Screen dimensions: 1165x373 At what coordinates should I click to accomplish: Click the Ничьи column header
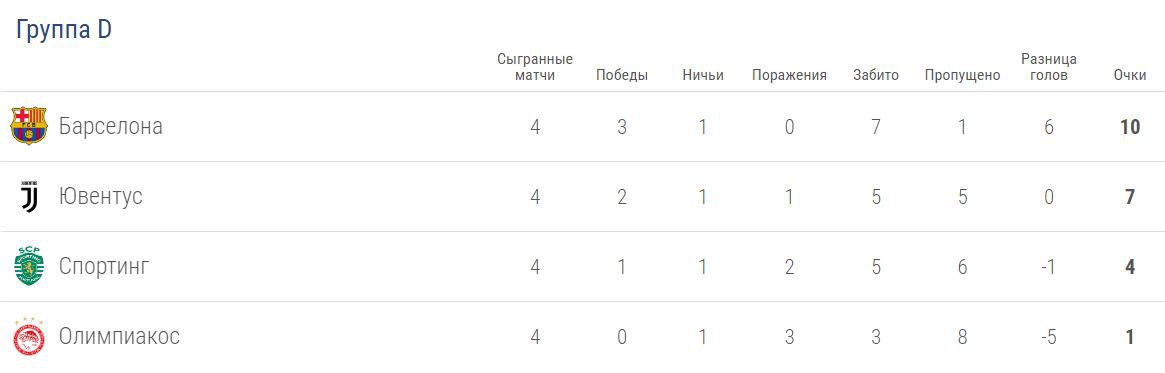click(703, 75)
